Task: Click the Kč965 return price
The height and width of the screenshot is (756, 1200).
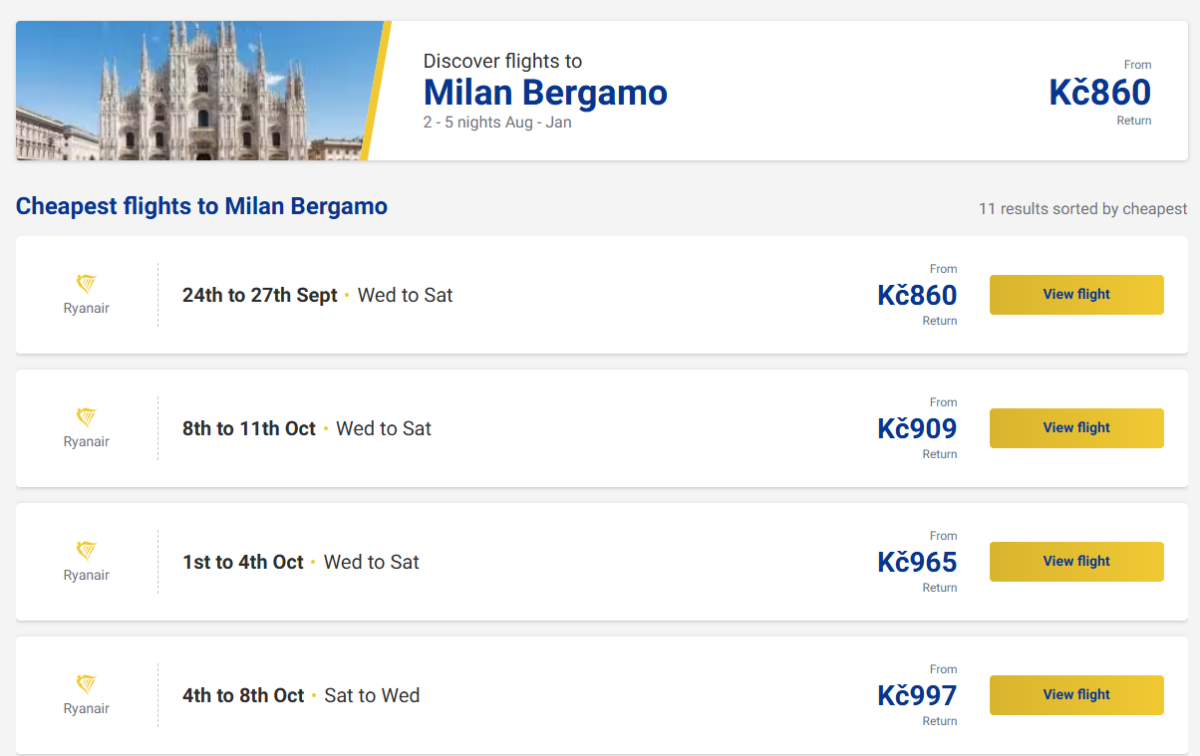Action: coord(917,562)
